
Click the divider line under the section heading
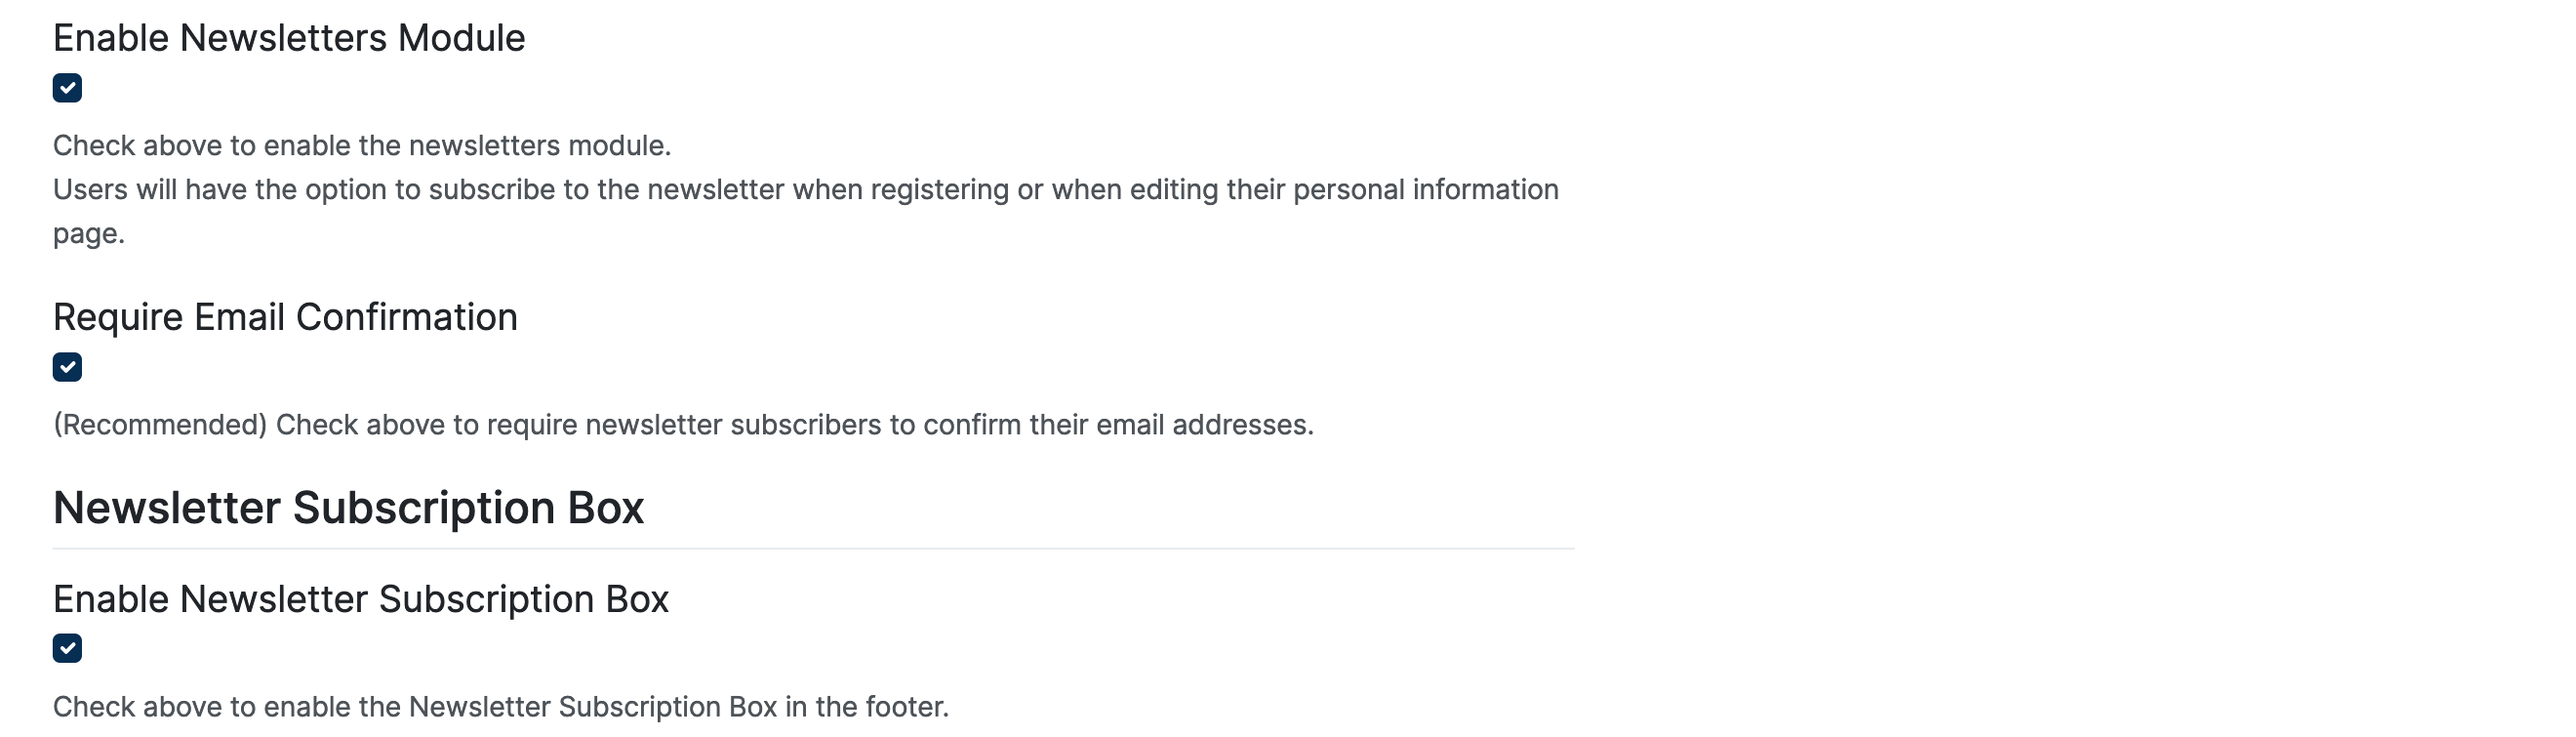click(x=812, y=548)
